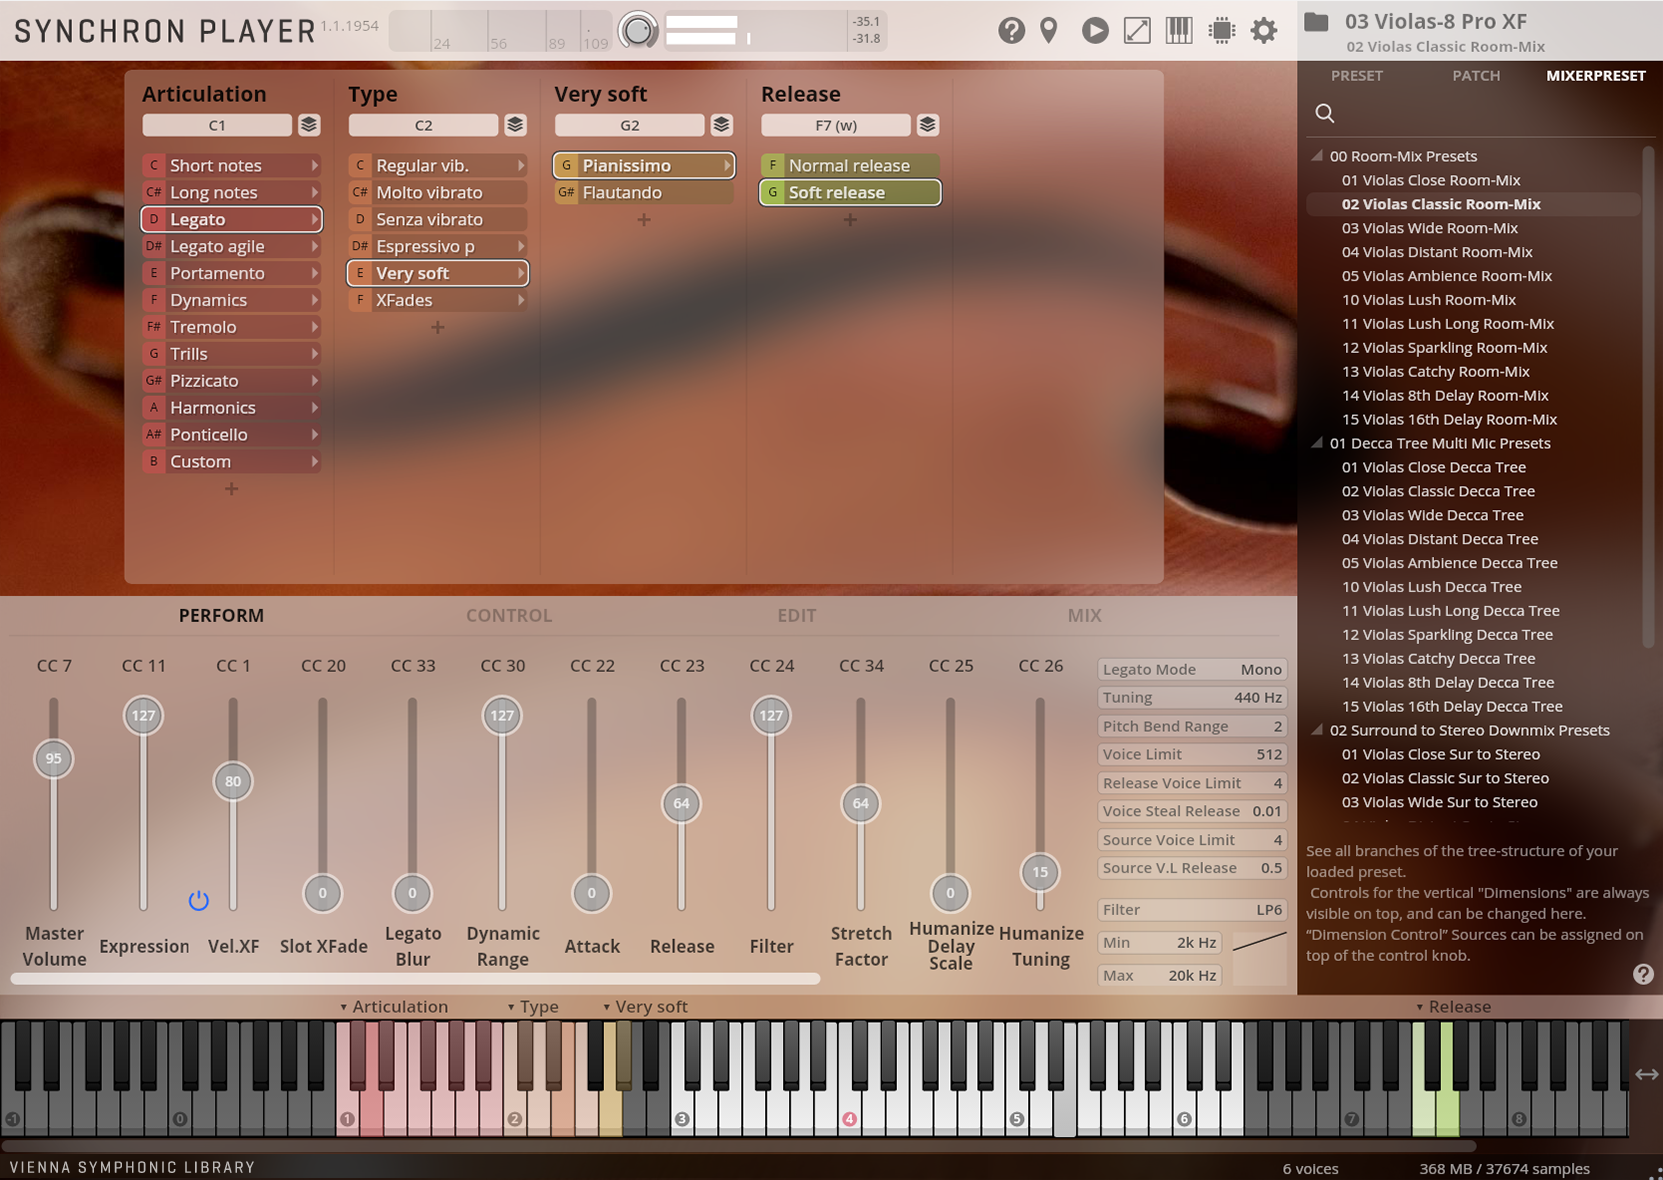Open the help question mark icon
The width and height of the screenshot is (1663, 1180).
click(x=1012, y=30)
